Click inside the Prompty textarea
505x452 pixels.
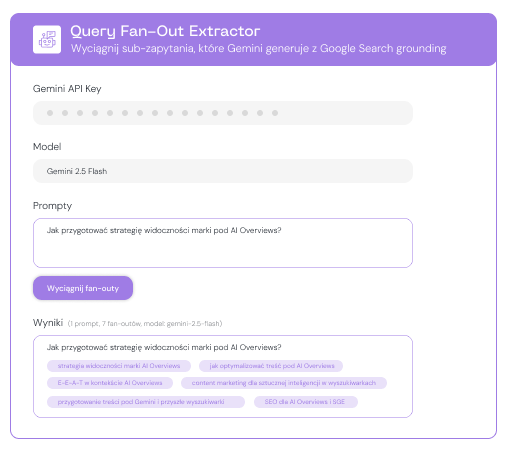pyautogui.click(x=223, y=243)
